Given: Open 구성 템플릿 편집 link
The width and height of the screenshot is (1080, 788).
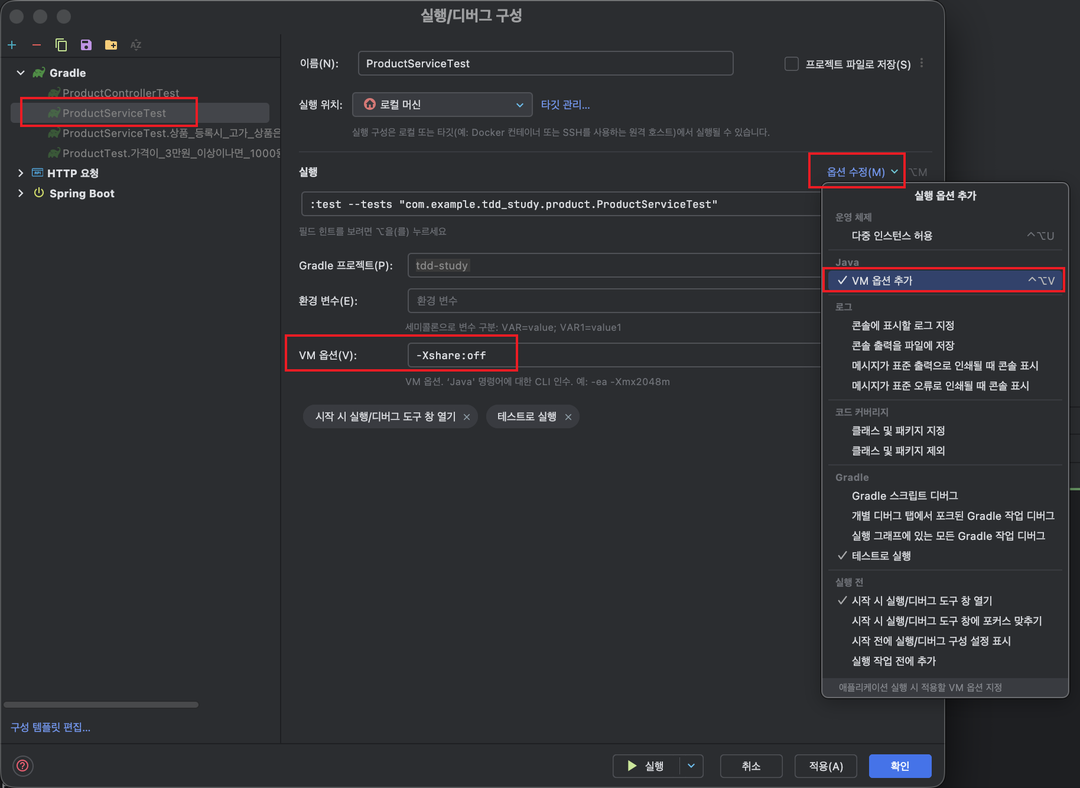Looking at the screenshot, I should click(x=48, y=726).
